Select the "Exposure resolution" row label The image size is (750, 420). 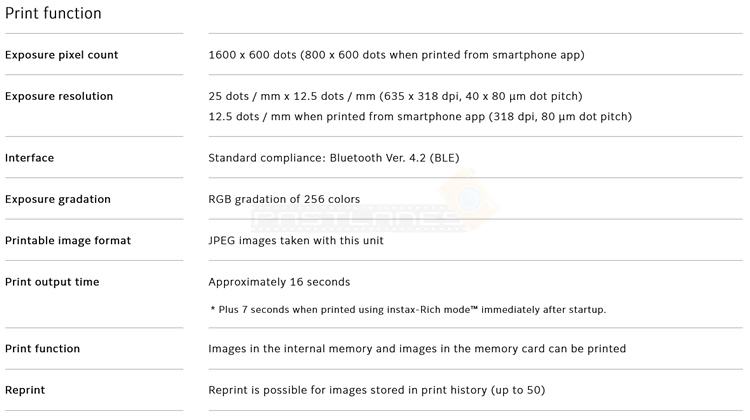pos(59,97)
